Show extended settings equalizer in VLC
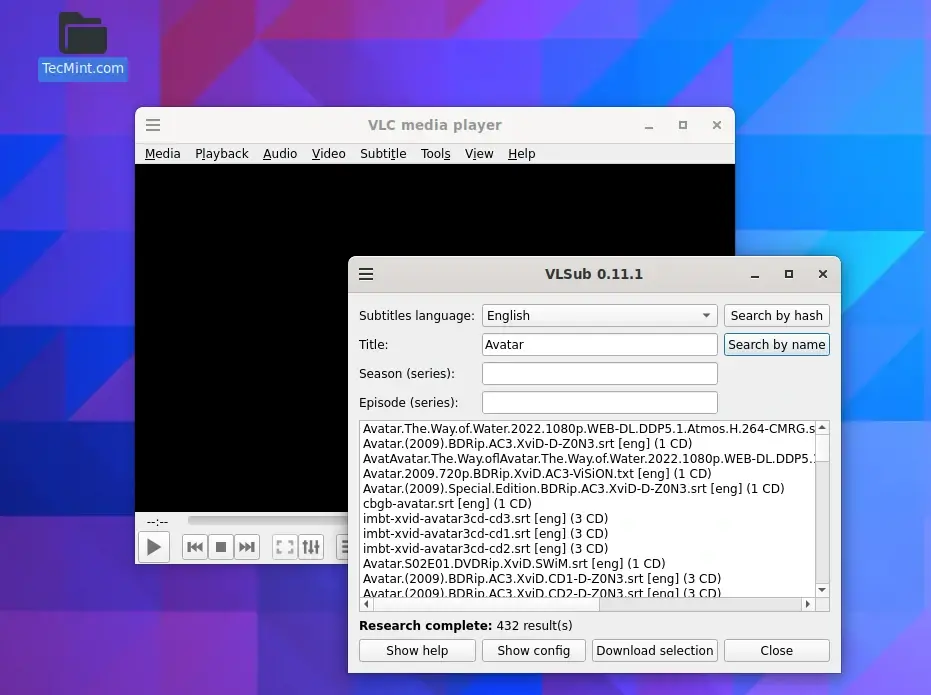The image size is (931, 695). coord(311,547)
